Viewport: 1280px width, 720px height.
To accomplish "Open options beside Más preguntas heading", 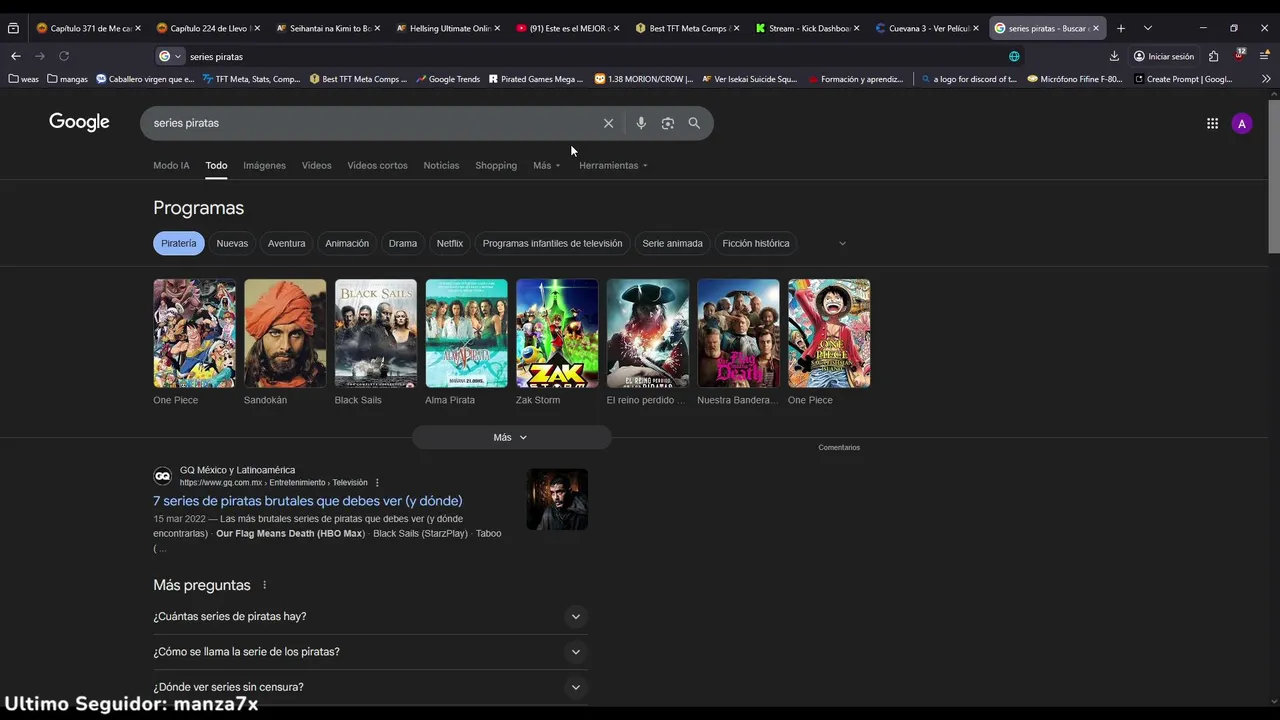I will (265, 585).
